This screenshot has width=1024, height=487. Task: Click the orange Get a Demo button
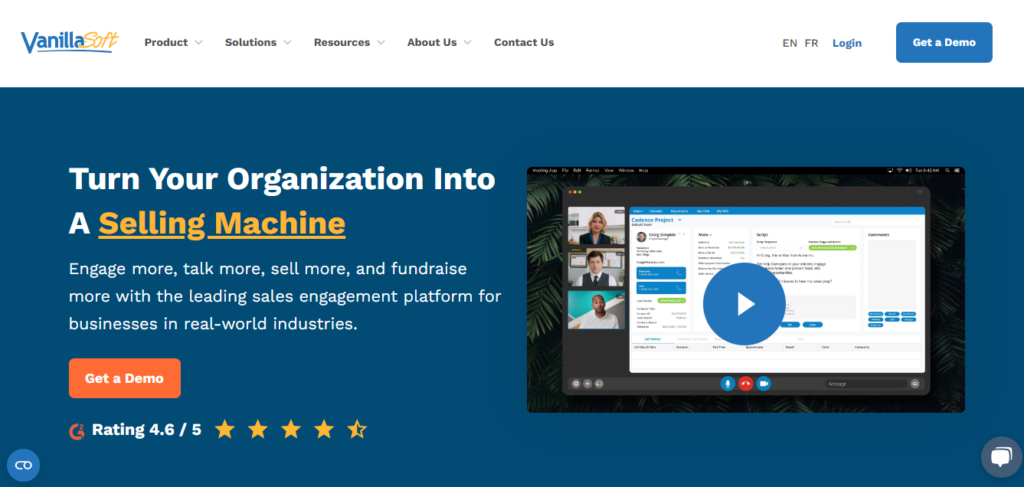pyautogui.click(x=124, y=378)
